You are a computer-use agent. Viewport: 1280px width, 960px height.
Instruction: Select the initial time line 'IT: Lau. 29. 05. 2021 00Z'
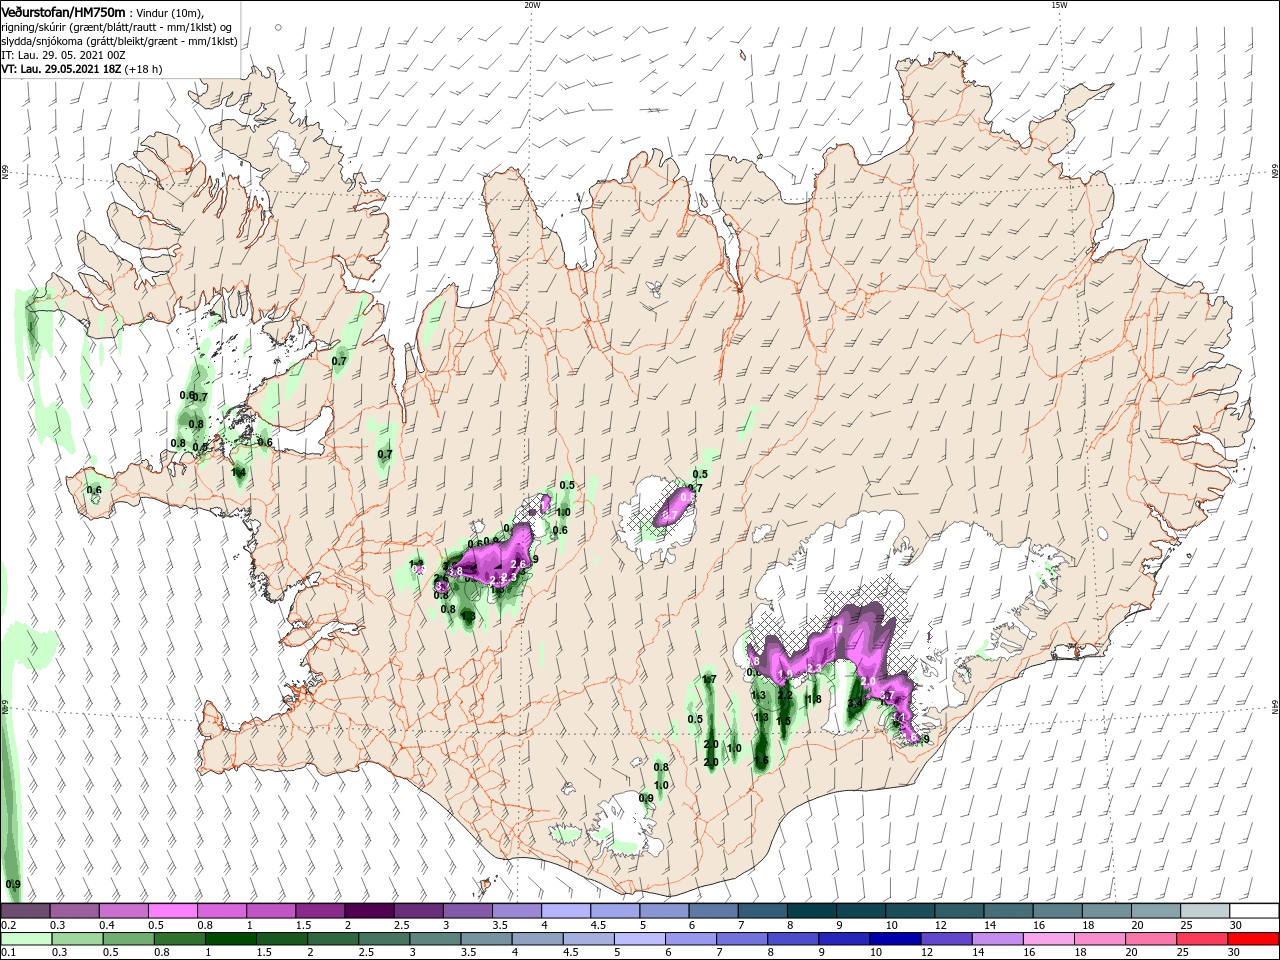pyautogui.click(x=63, y=55)
